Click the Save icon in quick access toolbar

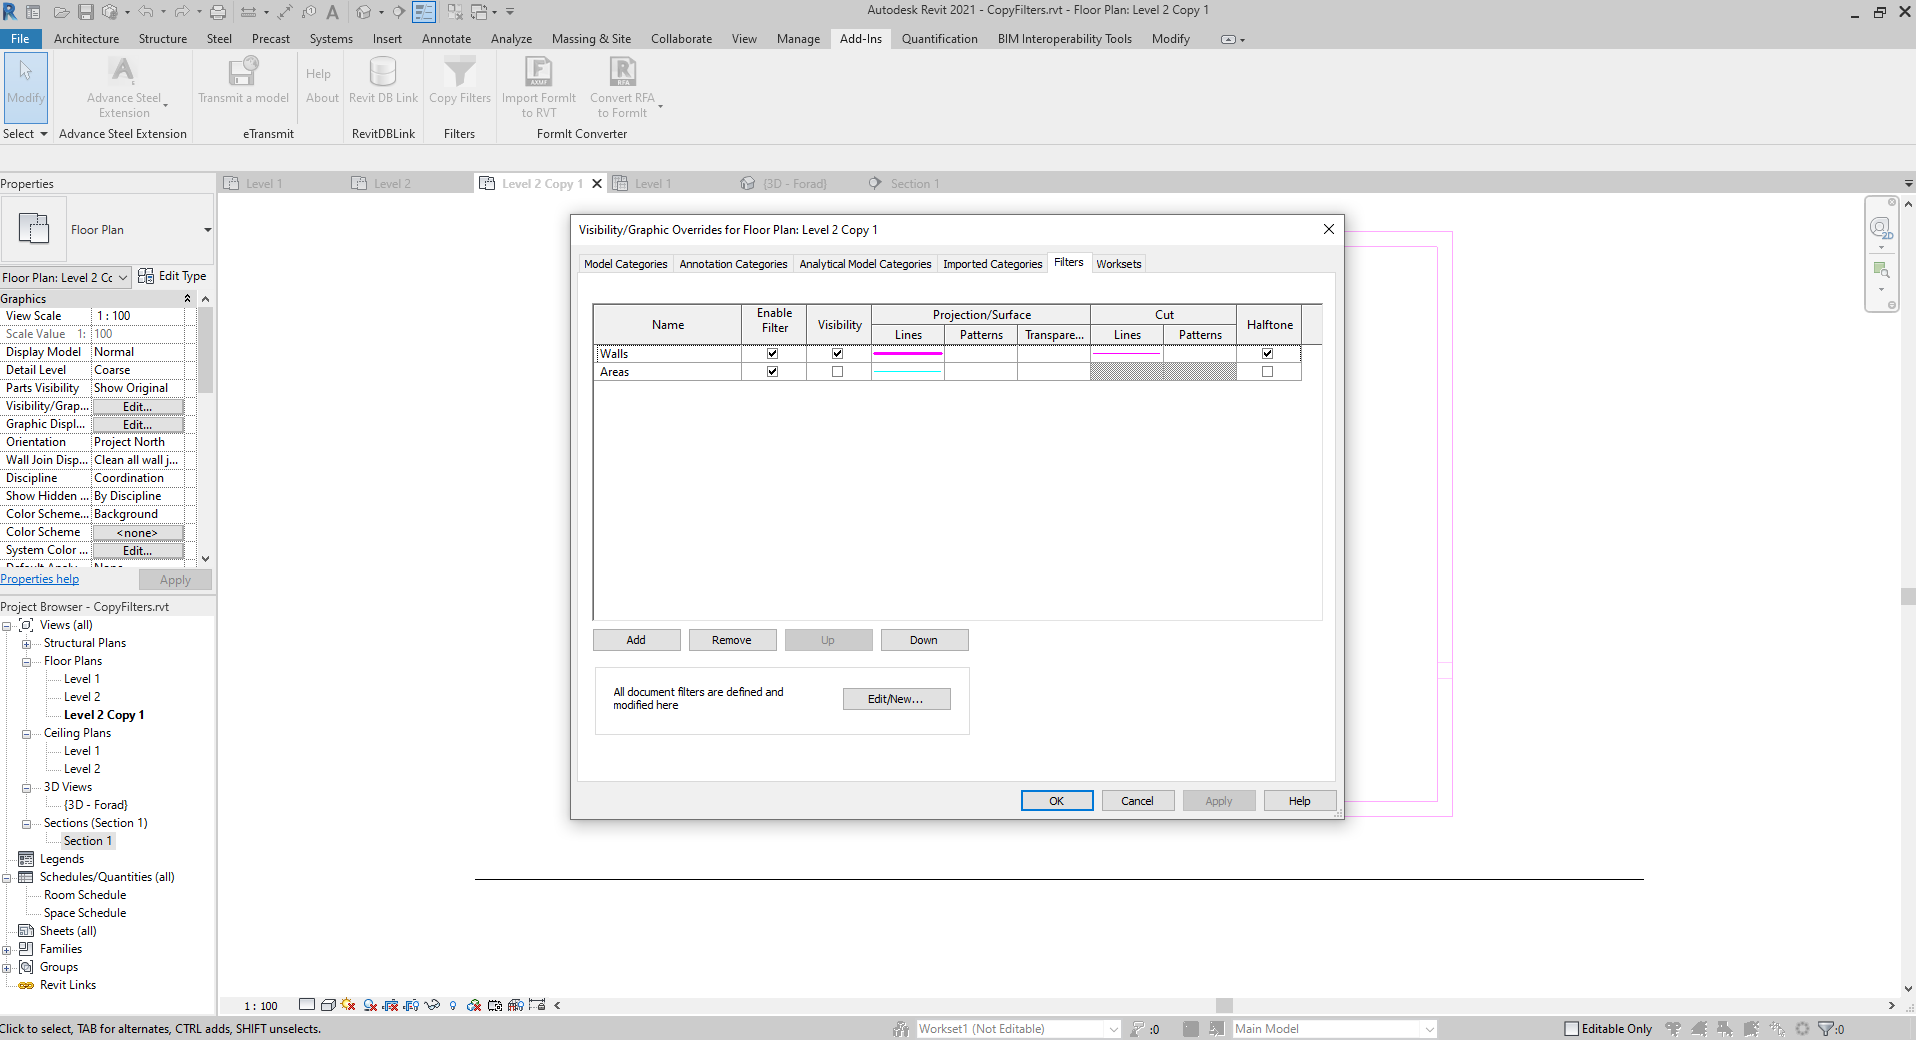click(86, 12)
